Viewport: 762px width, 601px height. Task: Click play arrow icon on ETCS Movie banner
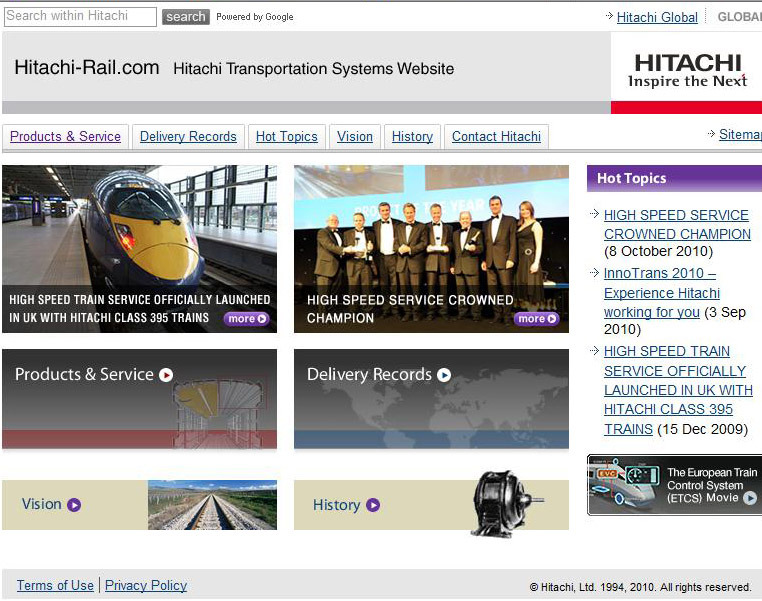coord(750,498)
